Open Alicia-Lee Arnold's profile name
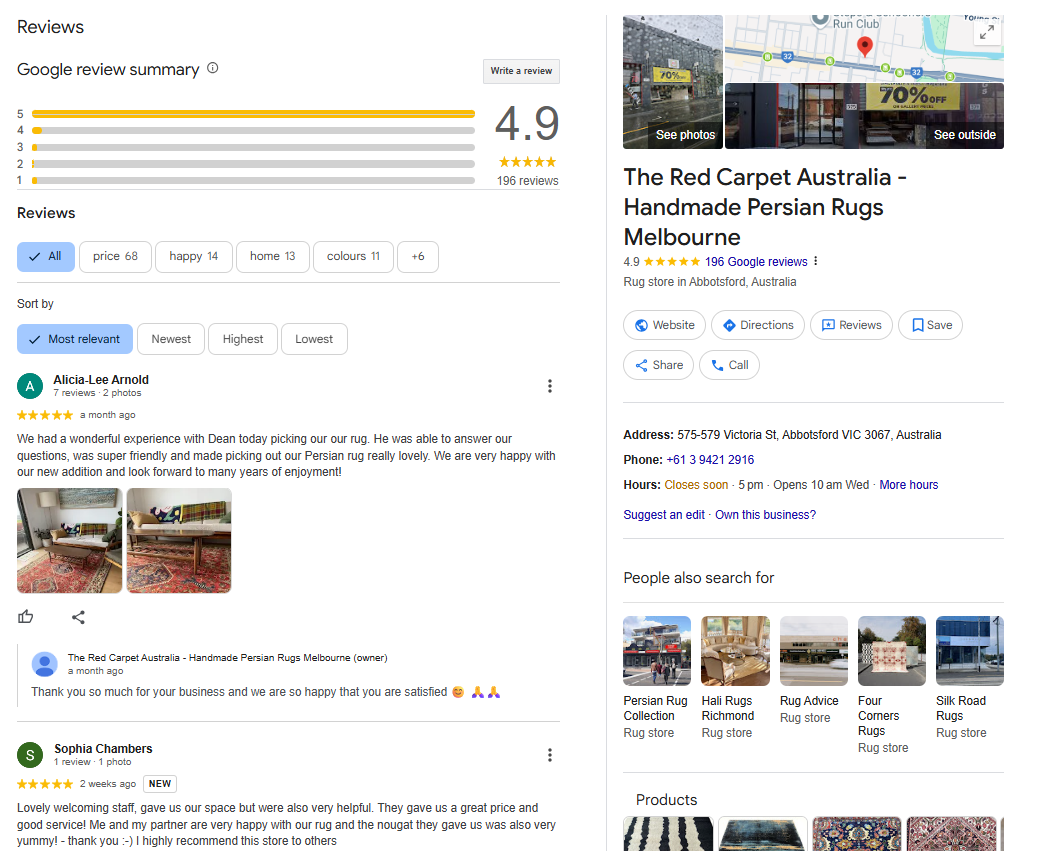1053x851 pixels. pyautogui.click(x=101, y=380)
